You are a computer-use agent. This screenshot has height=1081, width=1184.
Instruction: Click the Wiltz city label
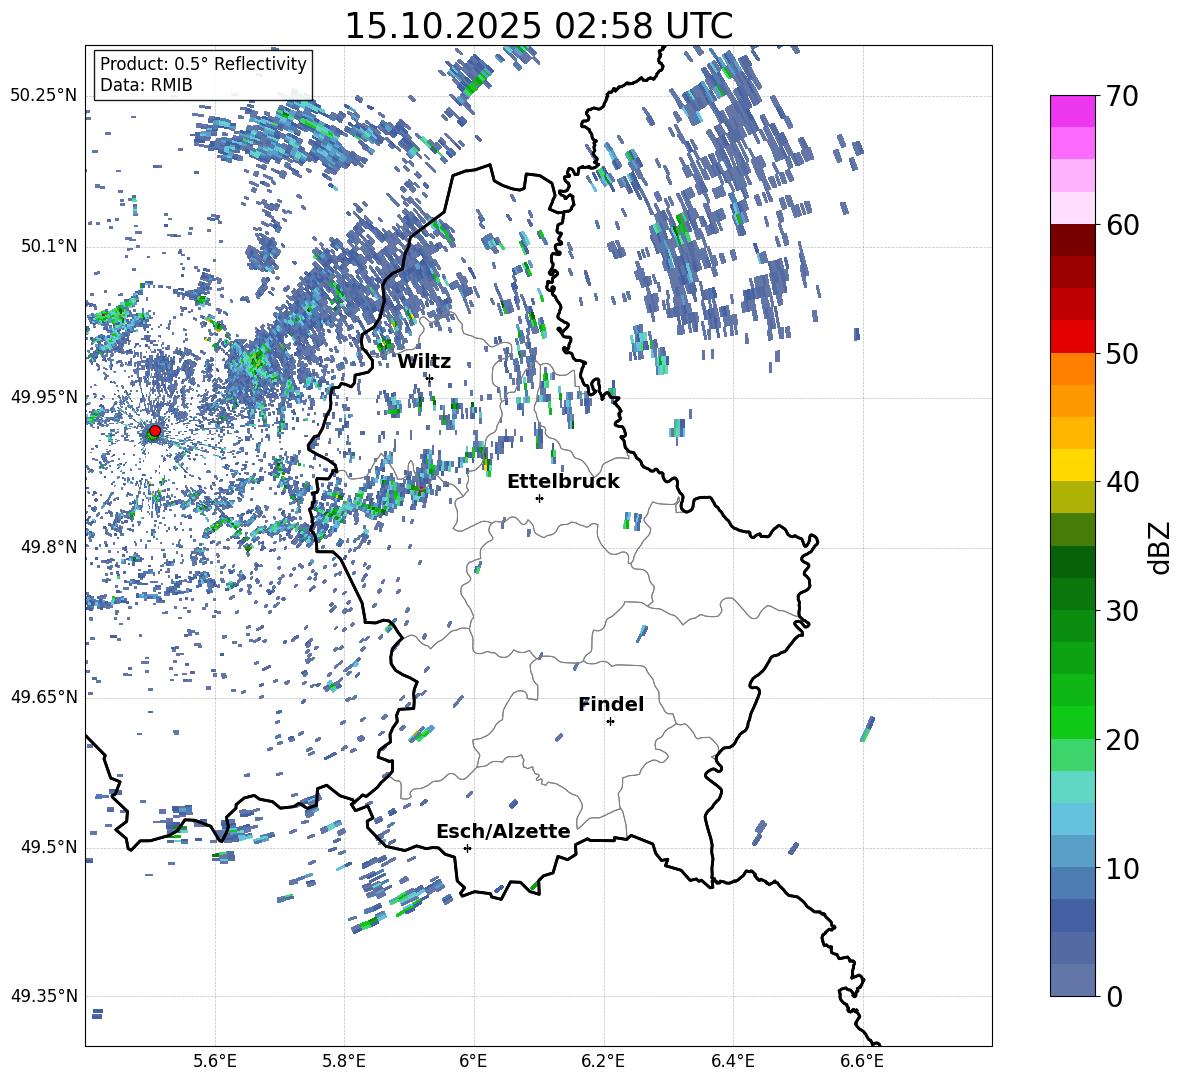pos(424,362)
